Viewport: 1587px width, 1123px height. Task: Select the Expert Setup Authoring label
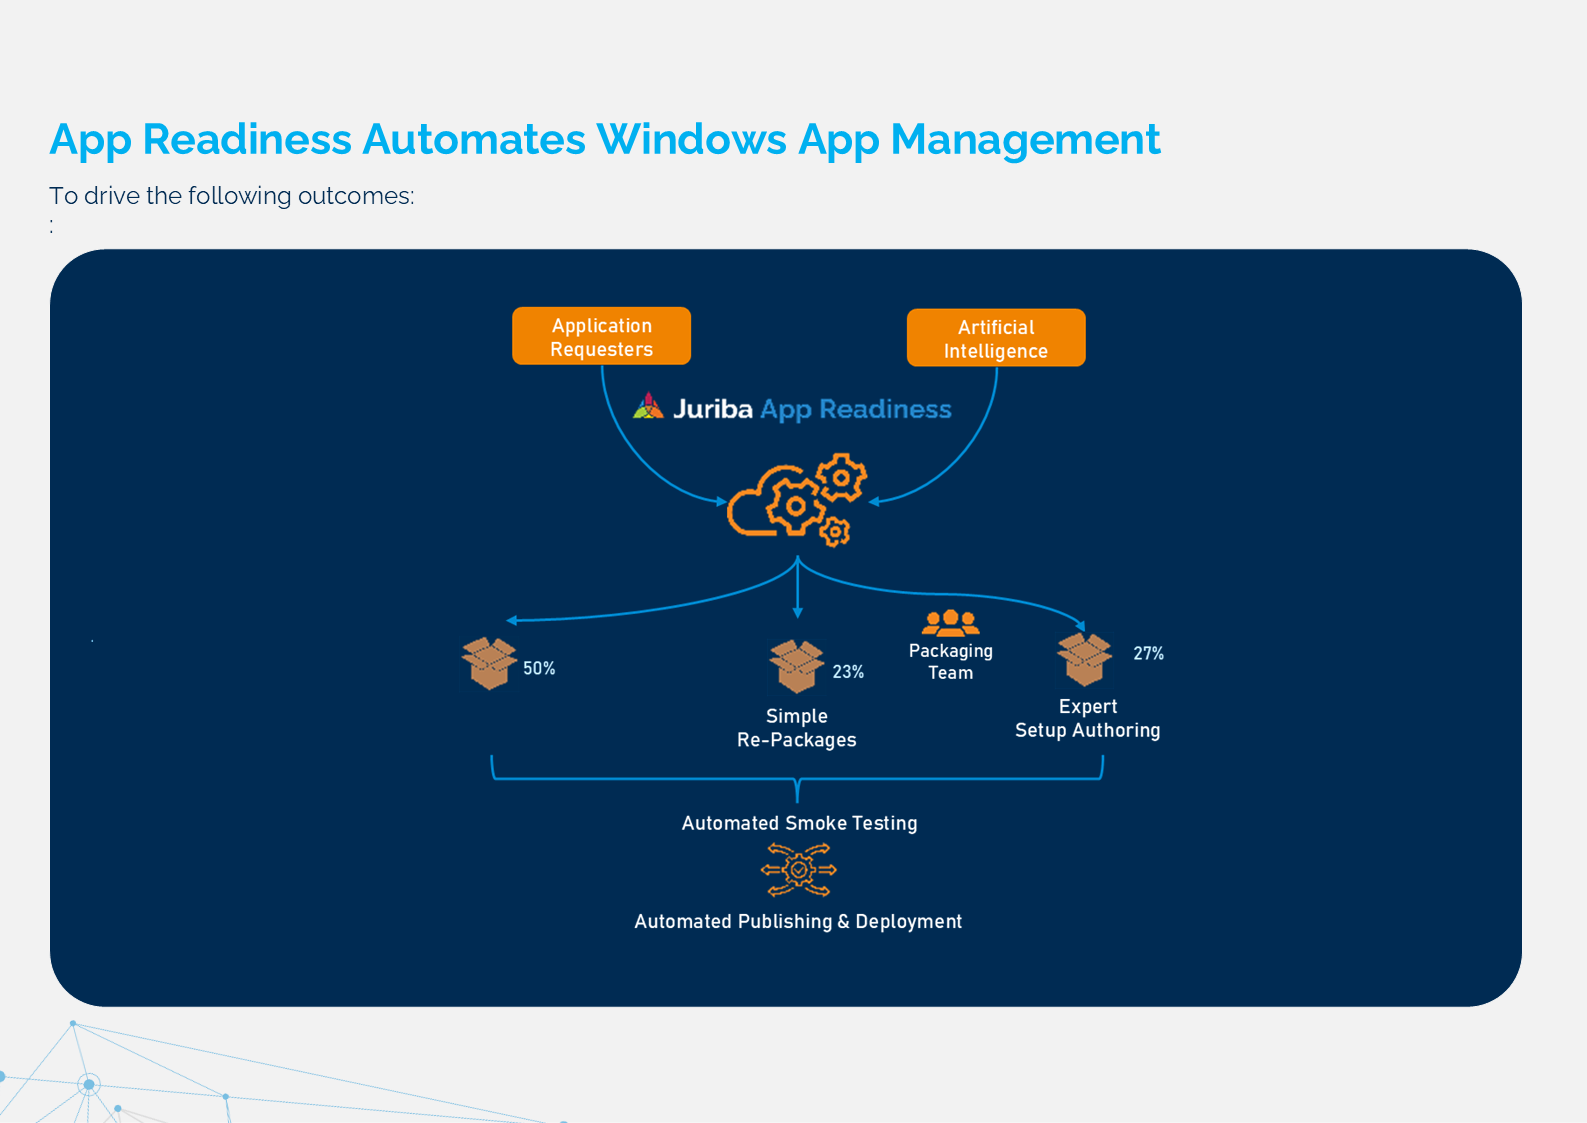pos(1087,718)
